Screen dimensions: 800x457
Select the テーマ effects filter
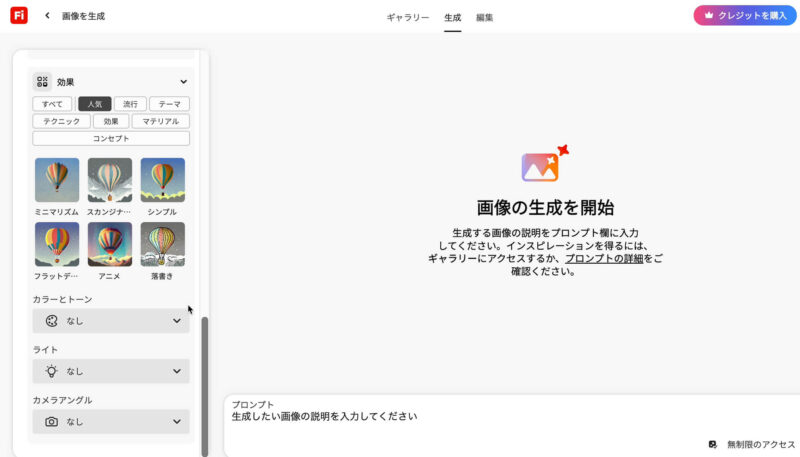click(169, 104)
